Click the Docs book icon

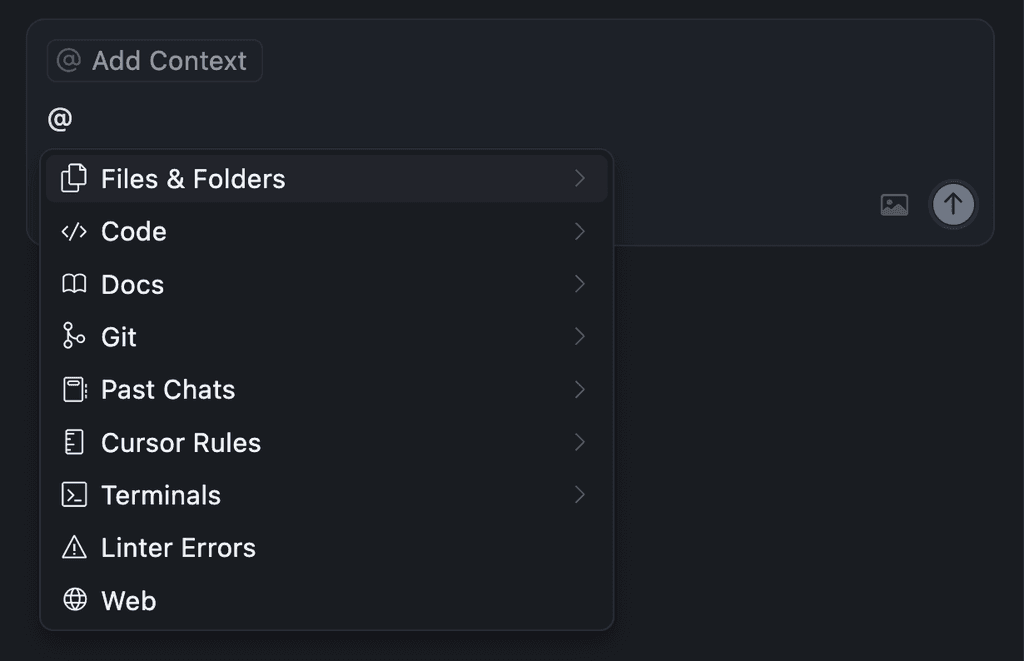point(72,284)
